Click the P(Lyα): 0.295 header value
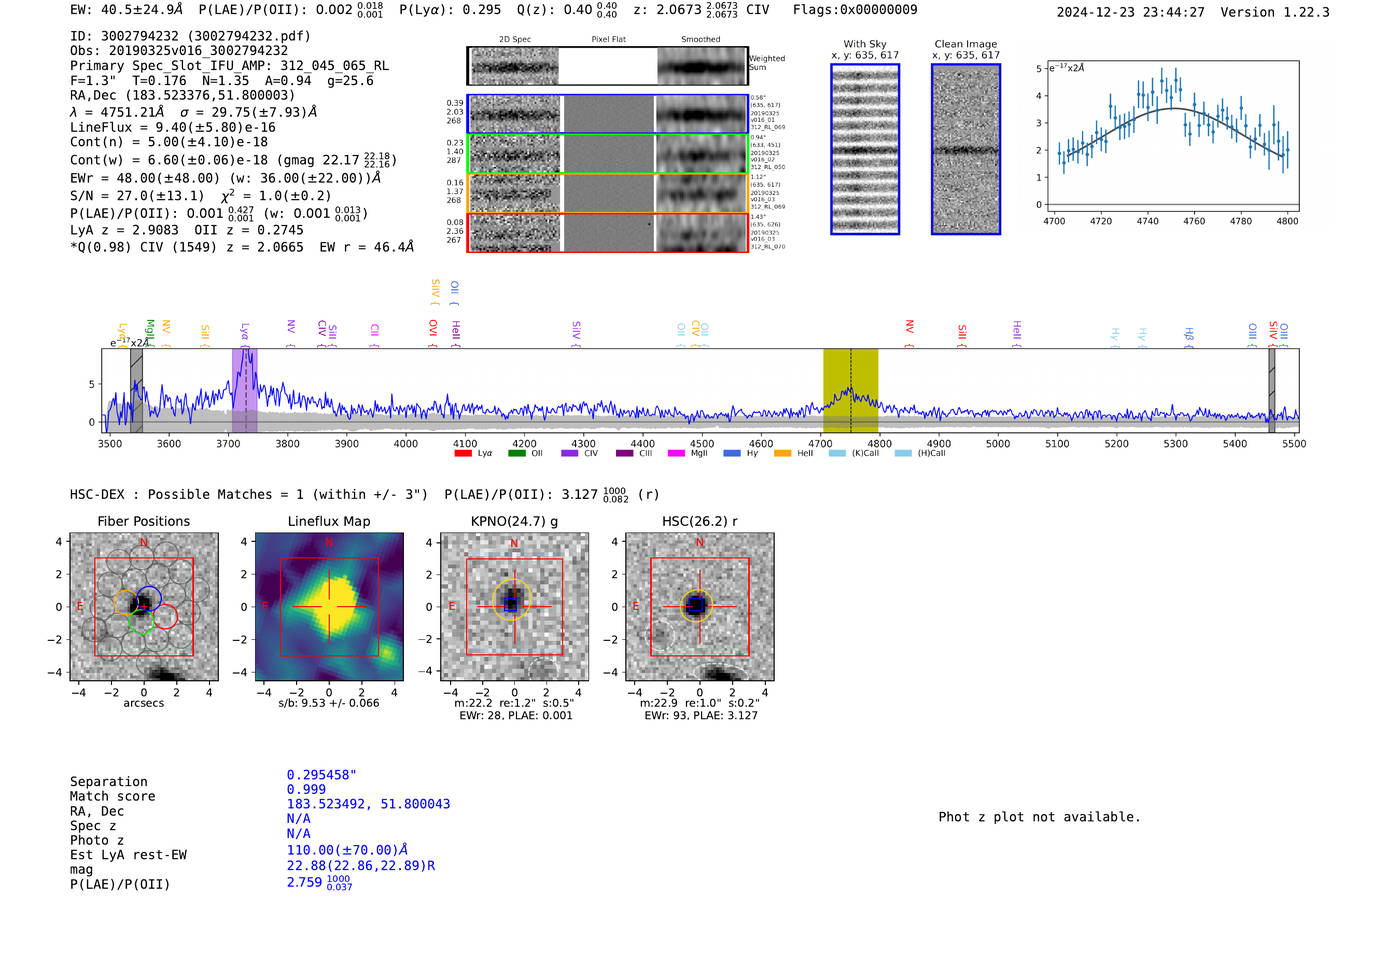 coord(450,10)
